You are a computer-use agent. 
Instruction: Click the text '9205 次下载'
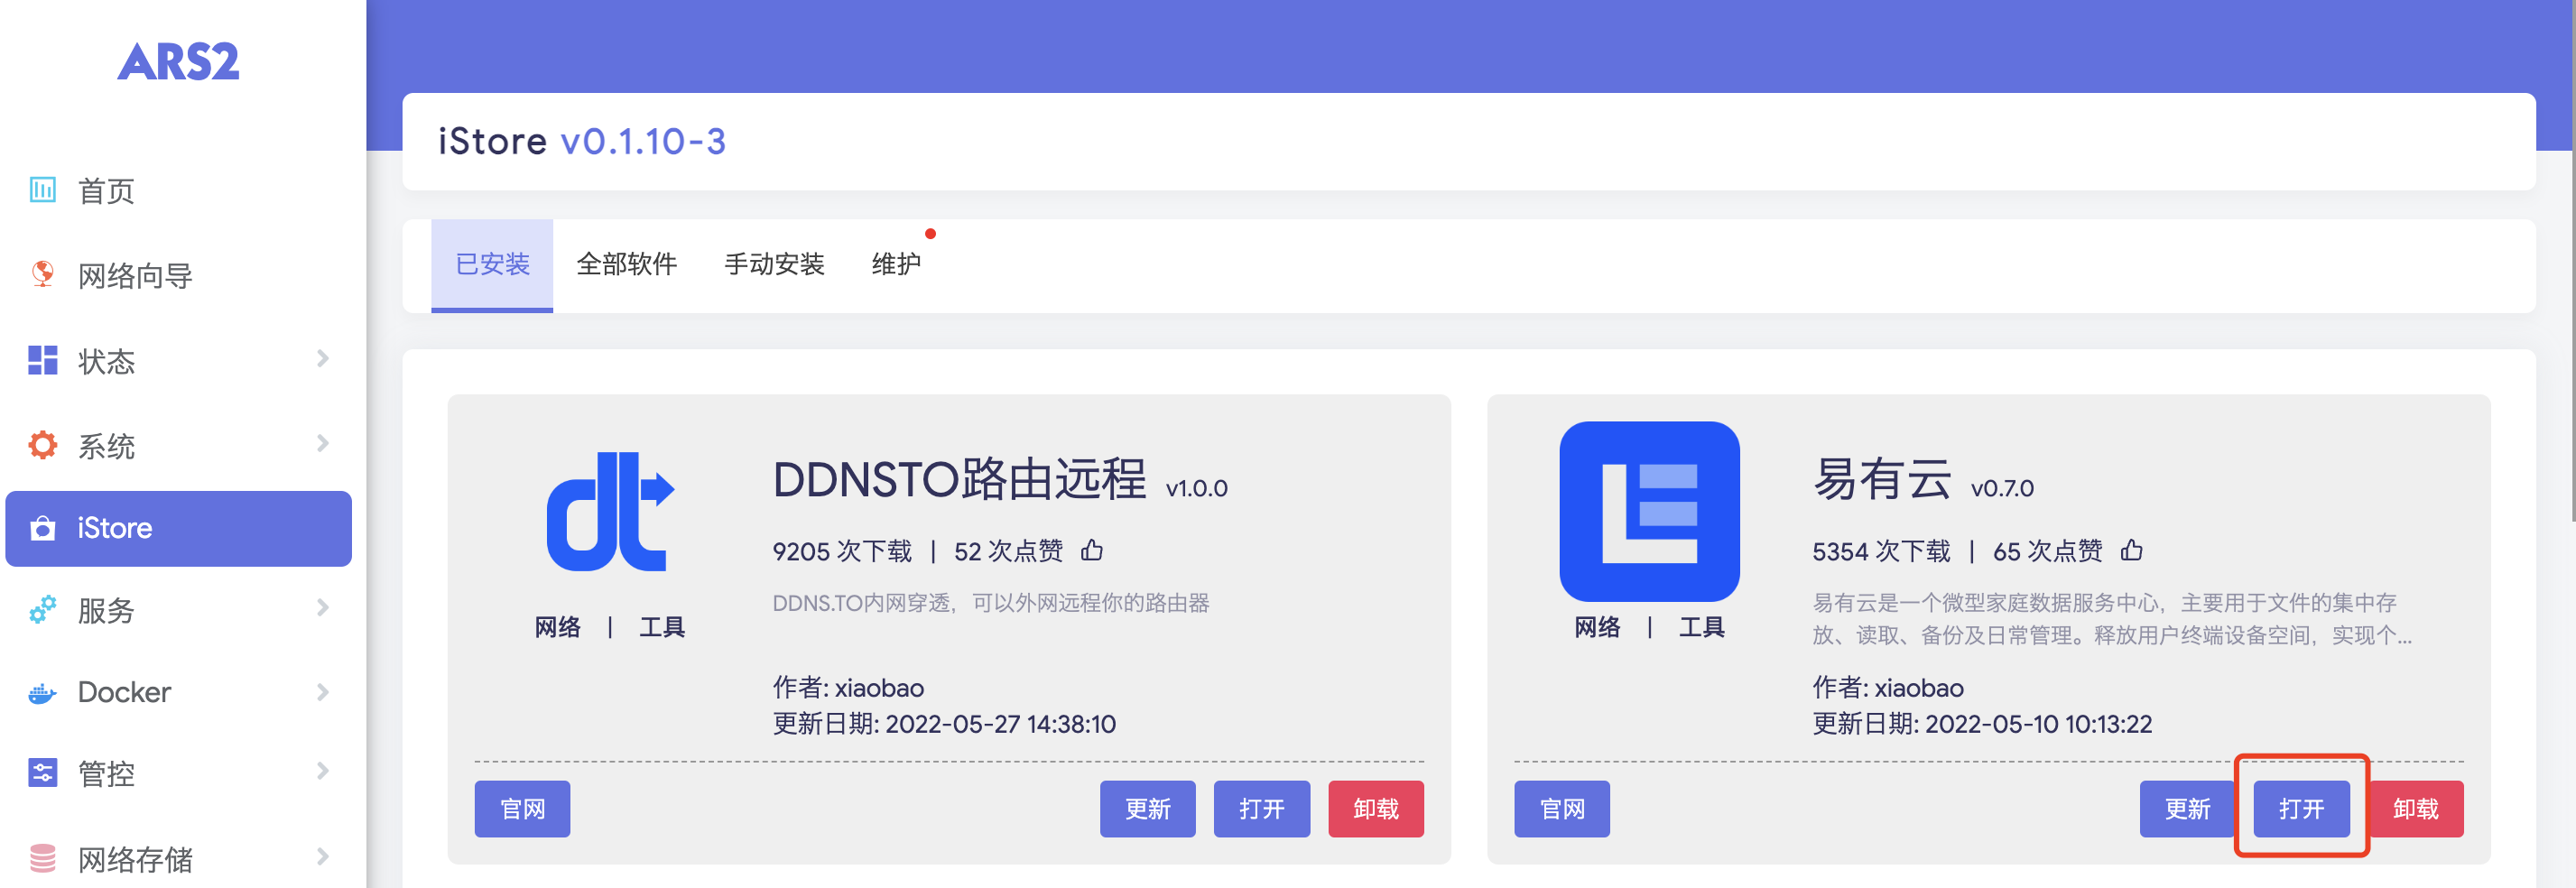pyautogui.click(x=842, y=551)
